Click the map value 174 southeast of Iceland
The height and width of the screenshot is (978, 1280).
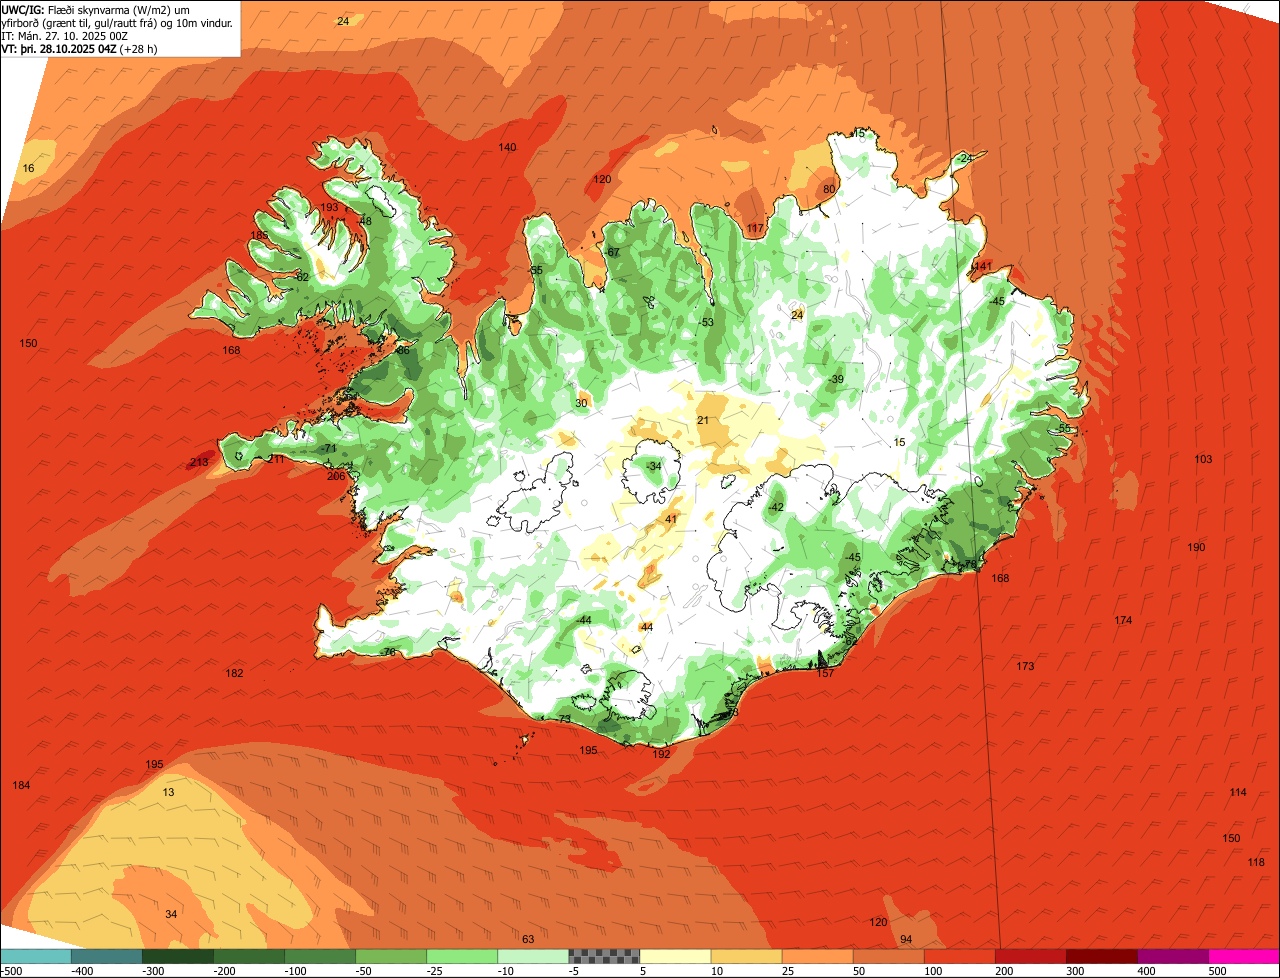(x=1123, y=620)
